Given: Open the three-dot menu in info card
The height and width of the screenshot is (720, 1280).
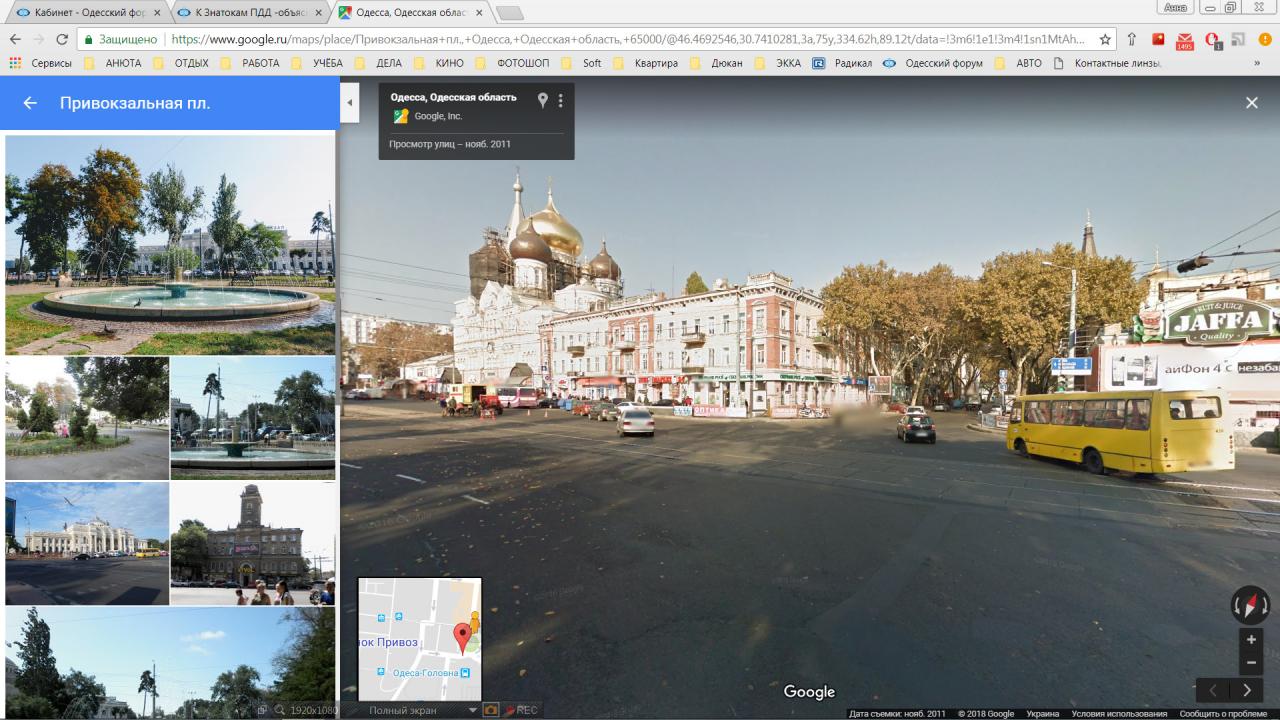Looking at the screenshot, I should point(561,100).
